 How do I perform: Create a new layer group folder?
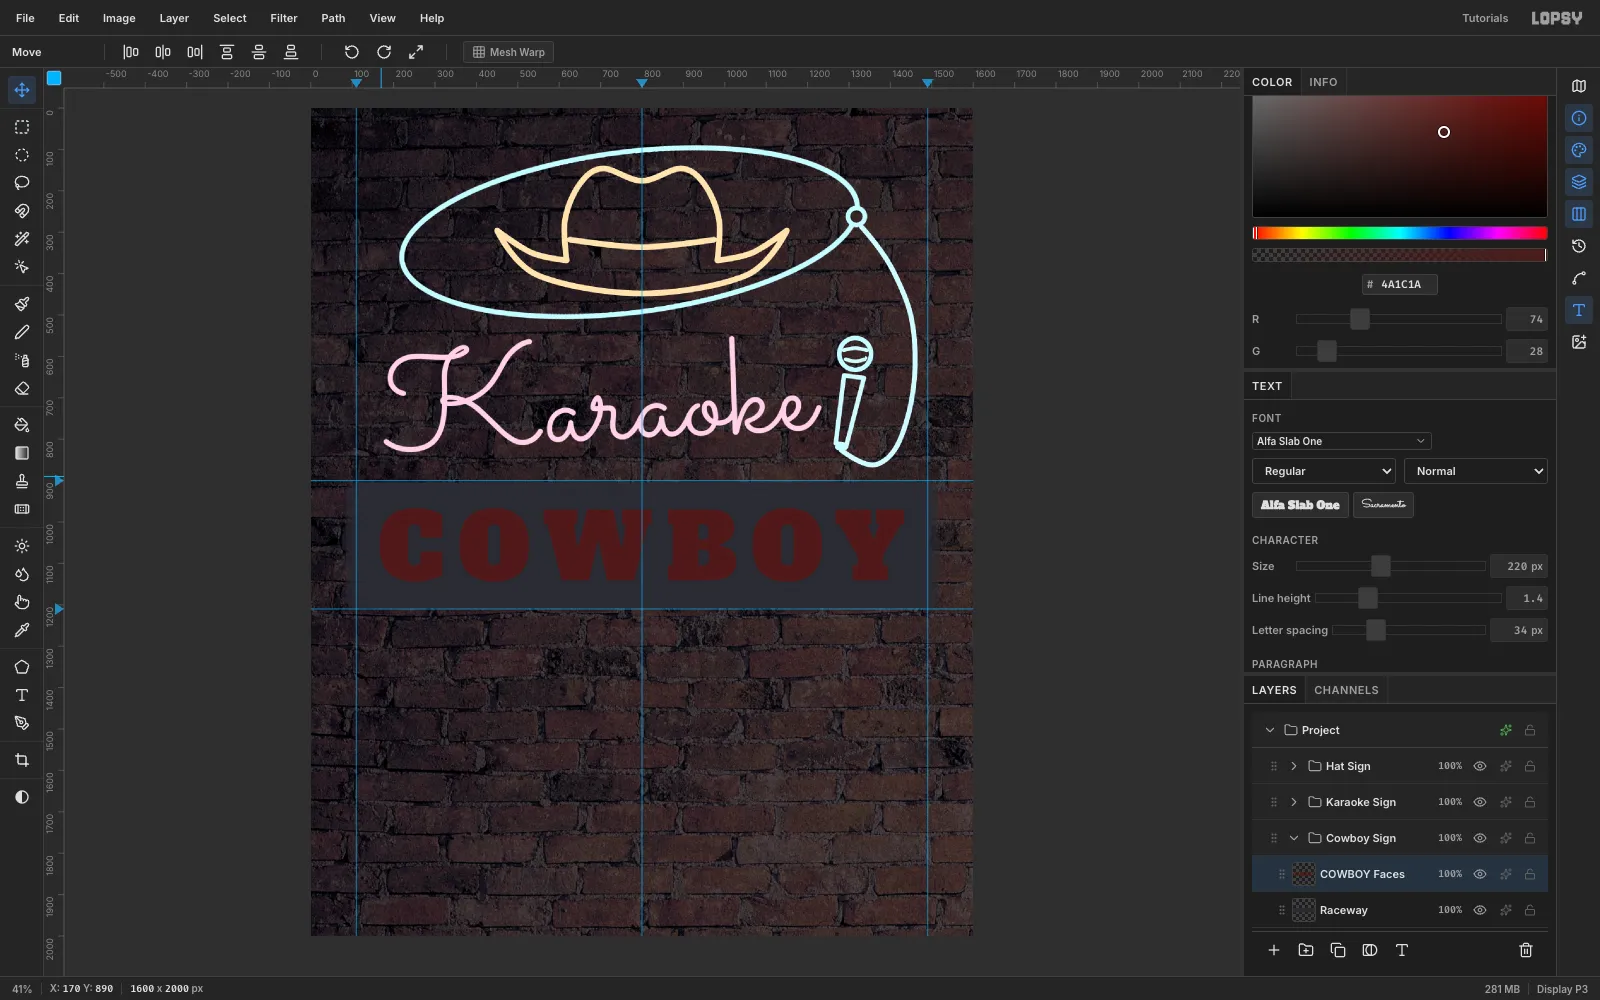pos(1306,950)
